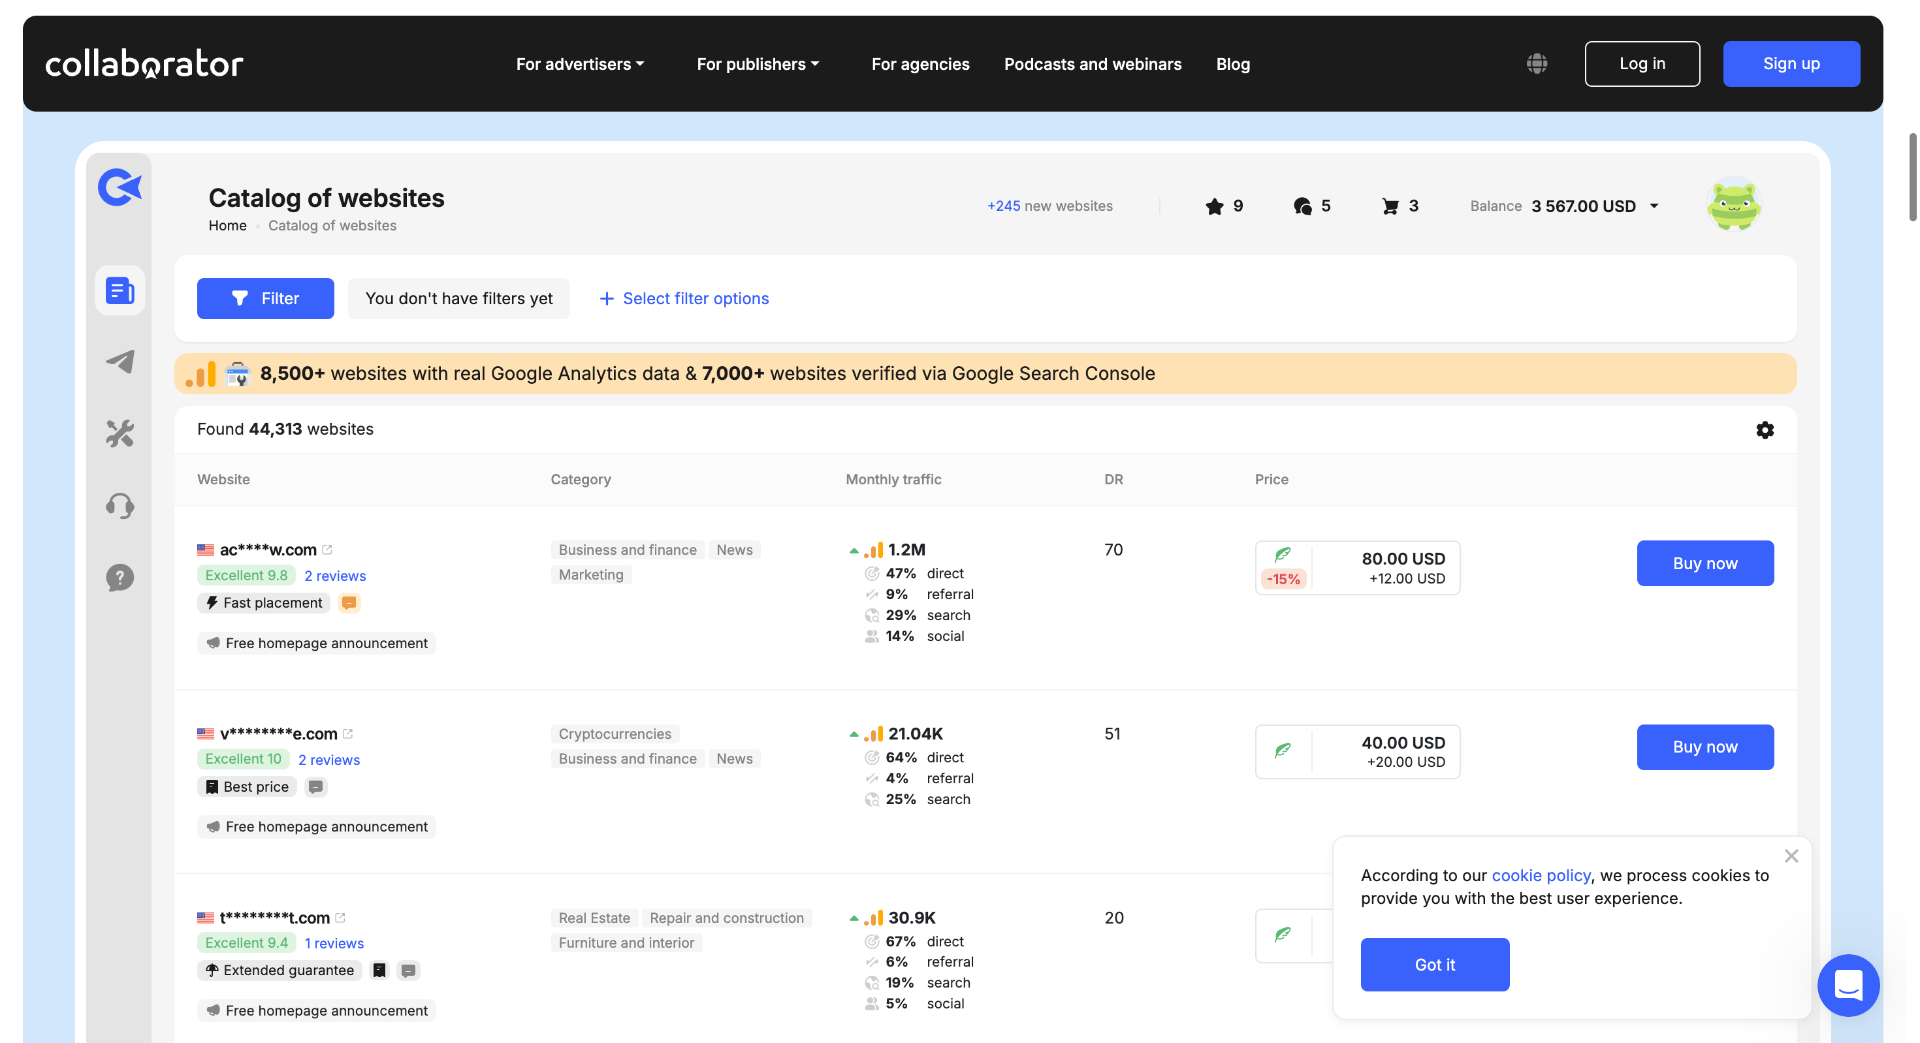Click the DR column header
This screenshot has width=1920, height=1043.
tap(1114, 479)
